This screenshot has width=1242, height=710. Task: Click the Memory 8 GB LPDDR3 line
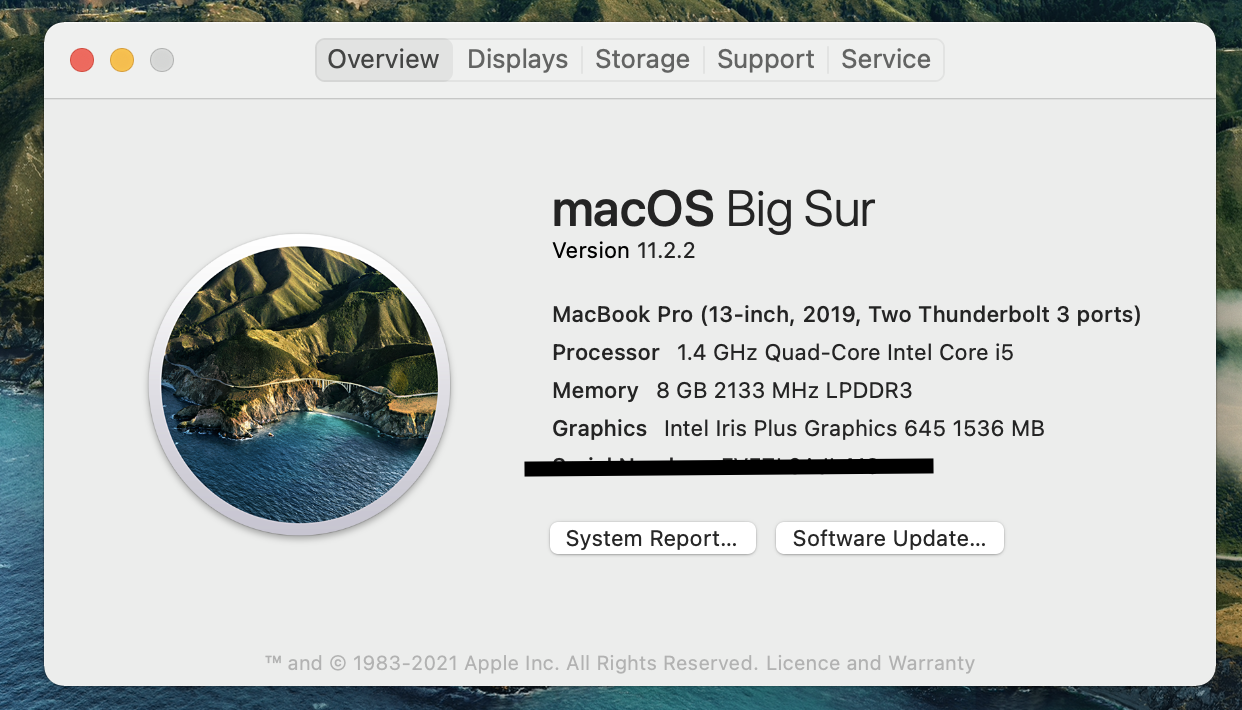coord(732,391)
